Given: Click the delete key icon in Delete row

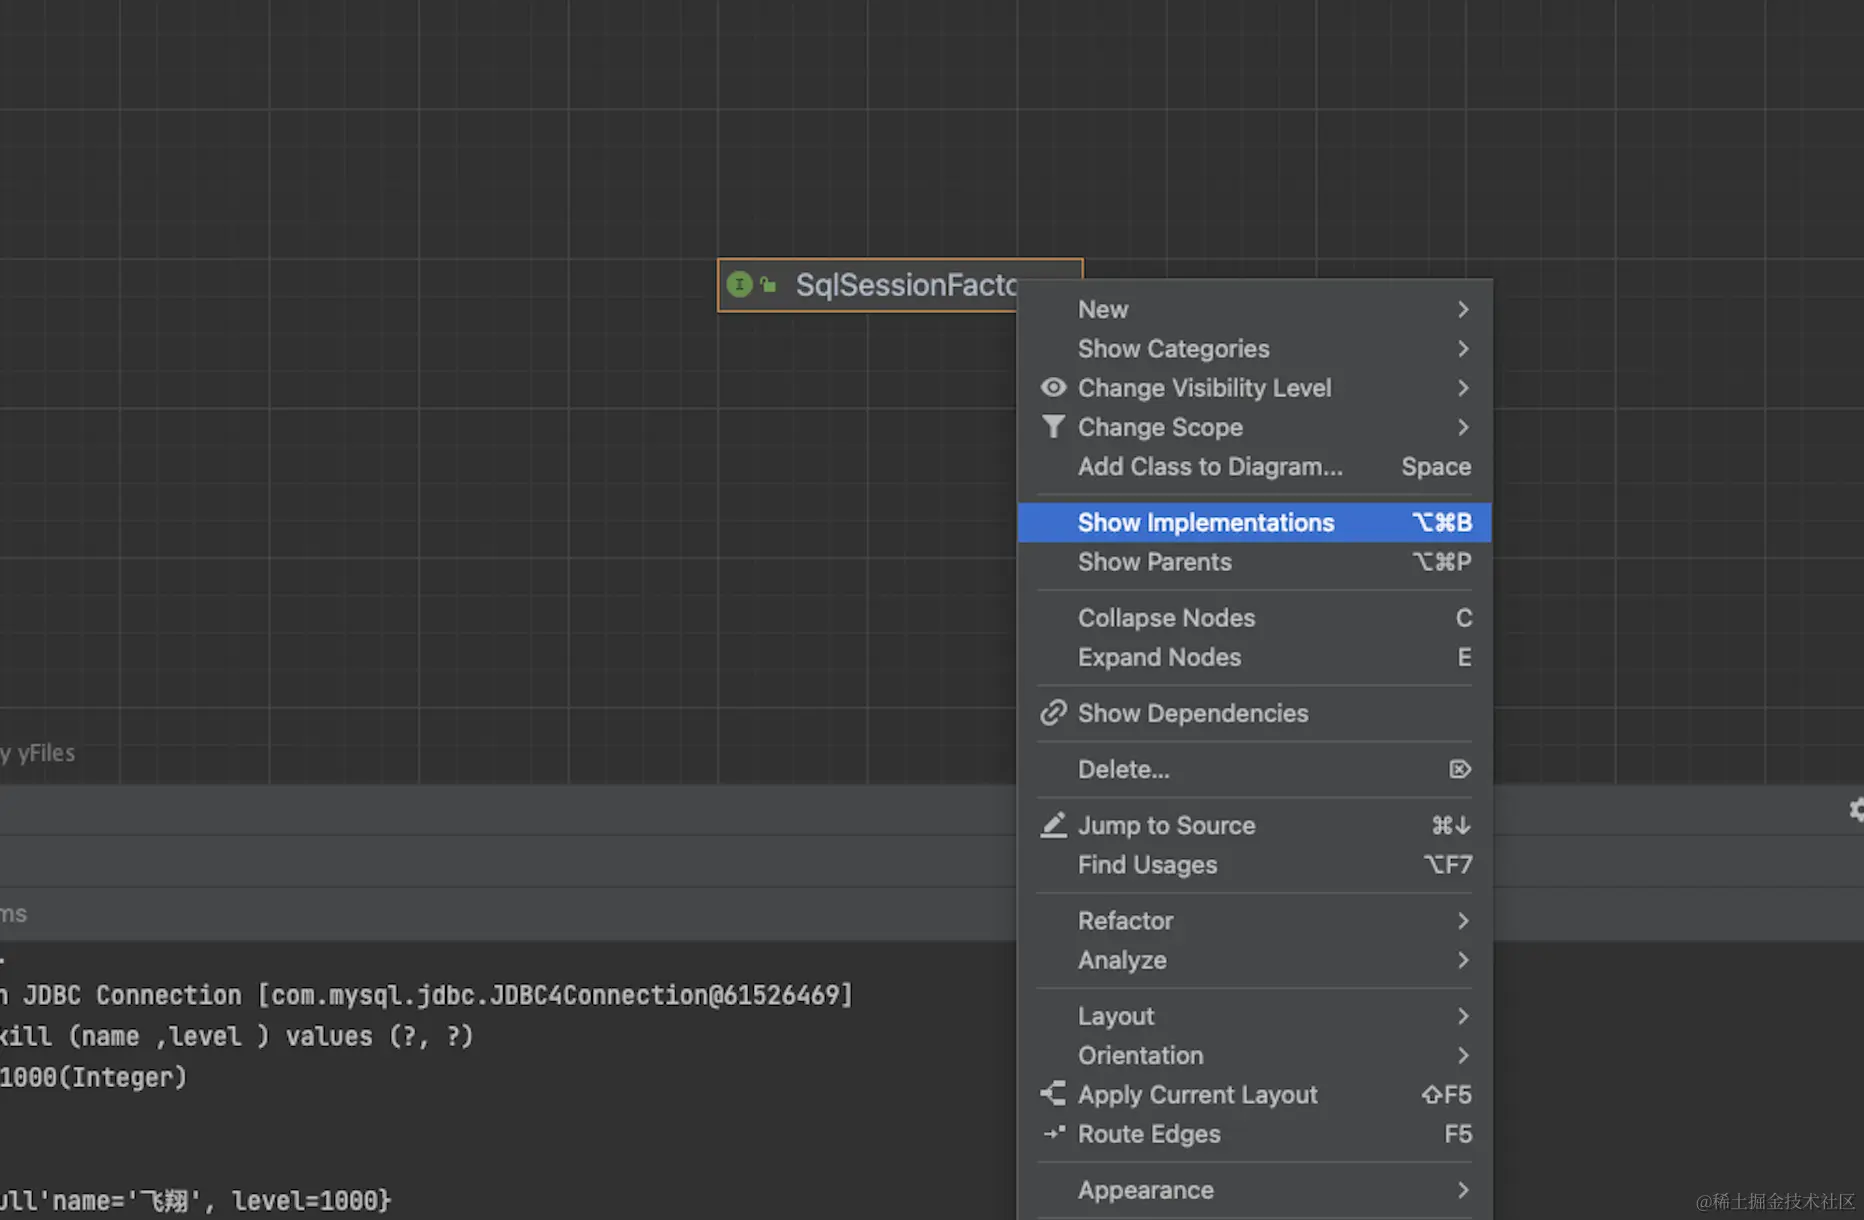Looking at the screenshot, I should coord(1459,769).
